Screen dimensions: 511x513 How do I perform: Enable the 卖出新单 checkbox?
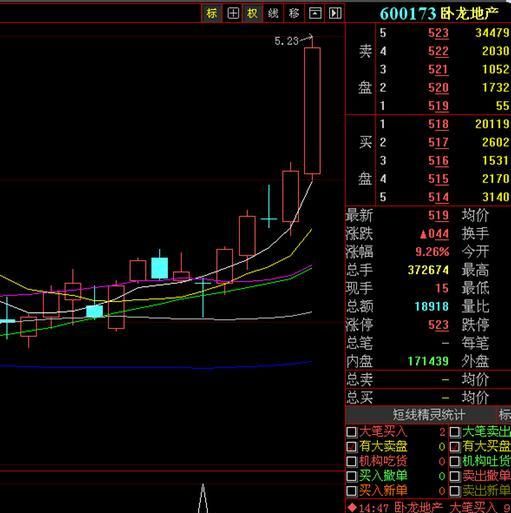coord(455,491)
